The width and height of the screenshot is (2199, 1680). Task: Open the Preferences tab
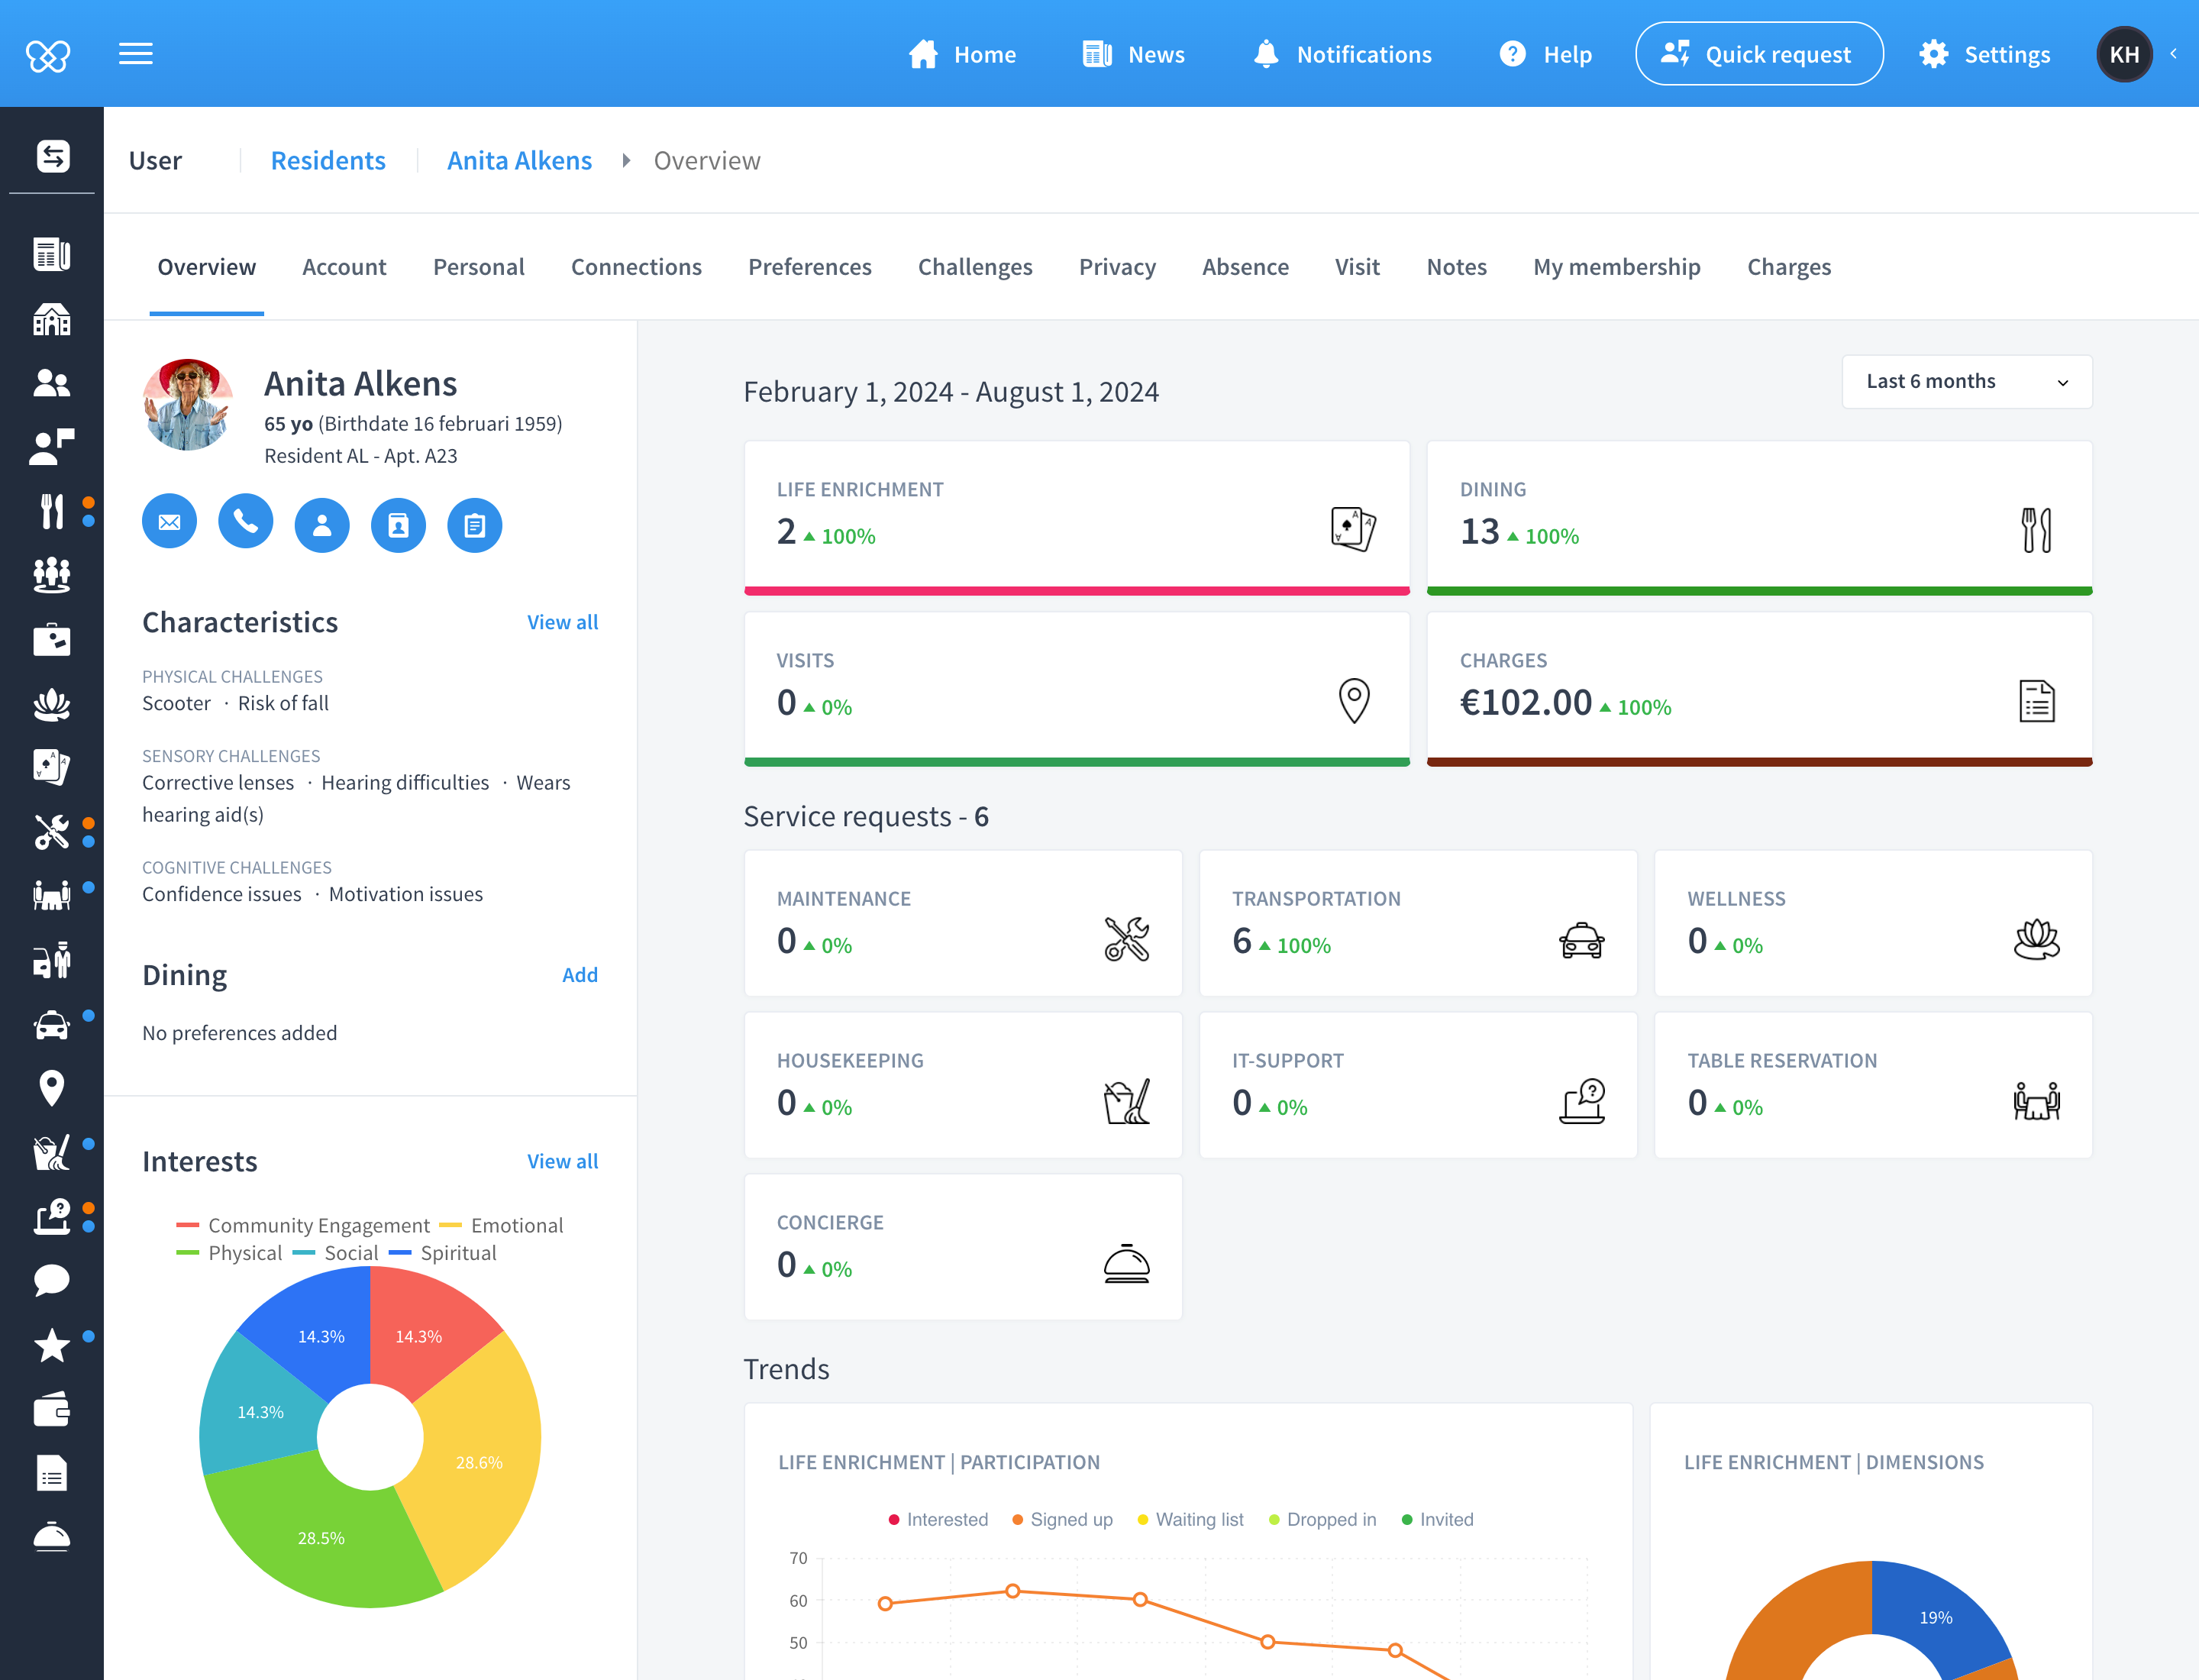coord(810,267)
